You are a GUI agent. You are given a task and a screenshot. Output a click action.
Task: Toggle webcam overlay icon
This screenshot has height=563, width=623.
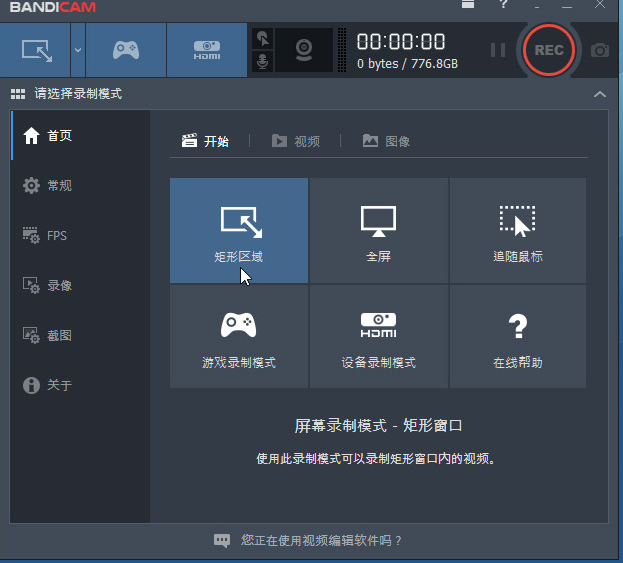tap(304, 50)
